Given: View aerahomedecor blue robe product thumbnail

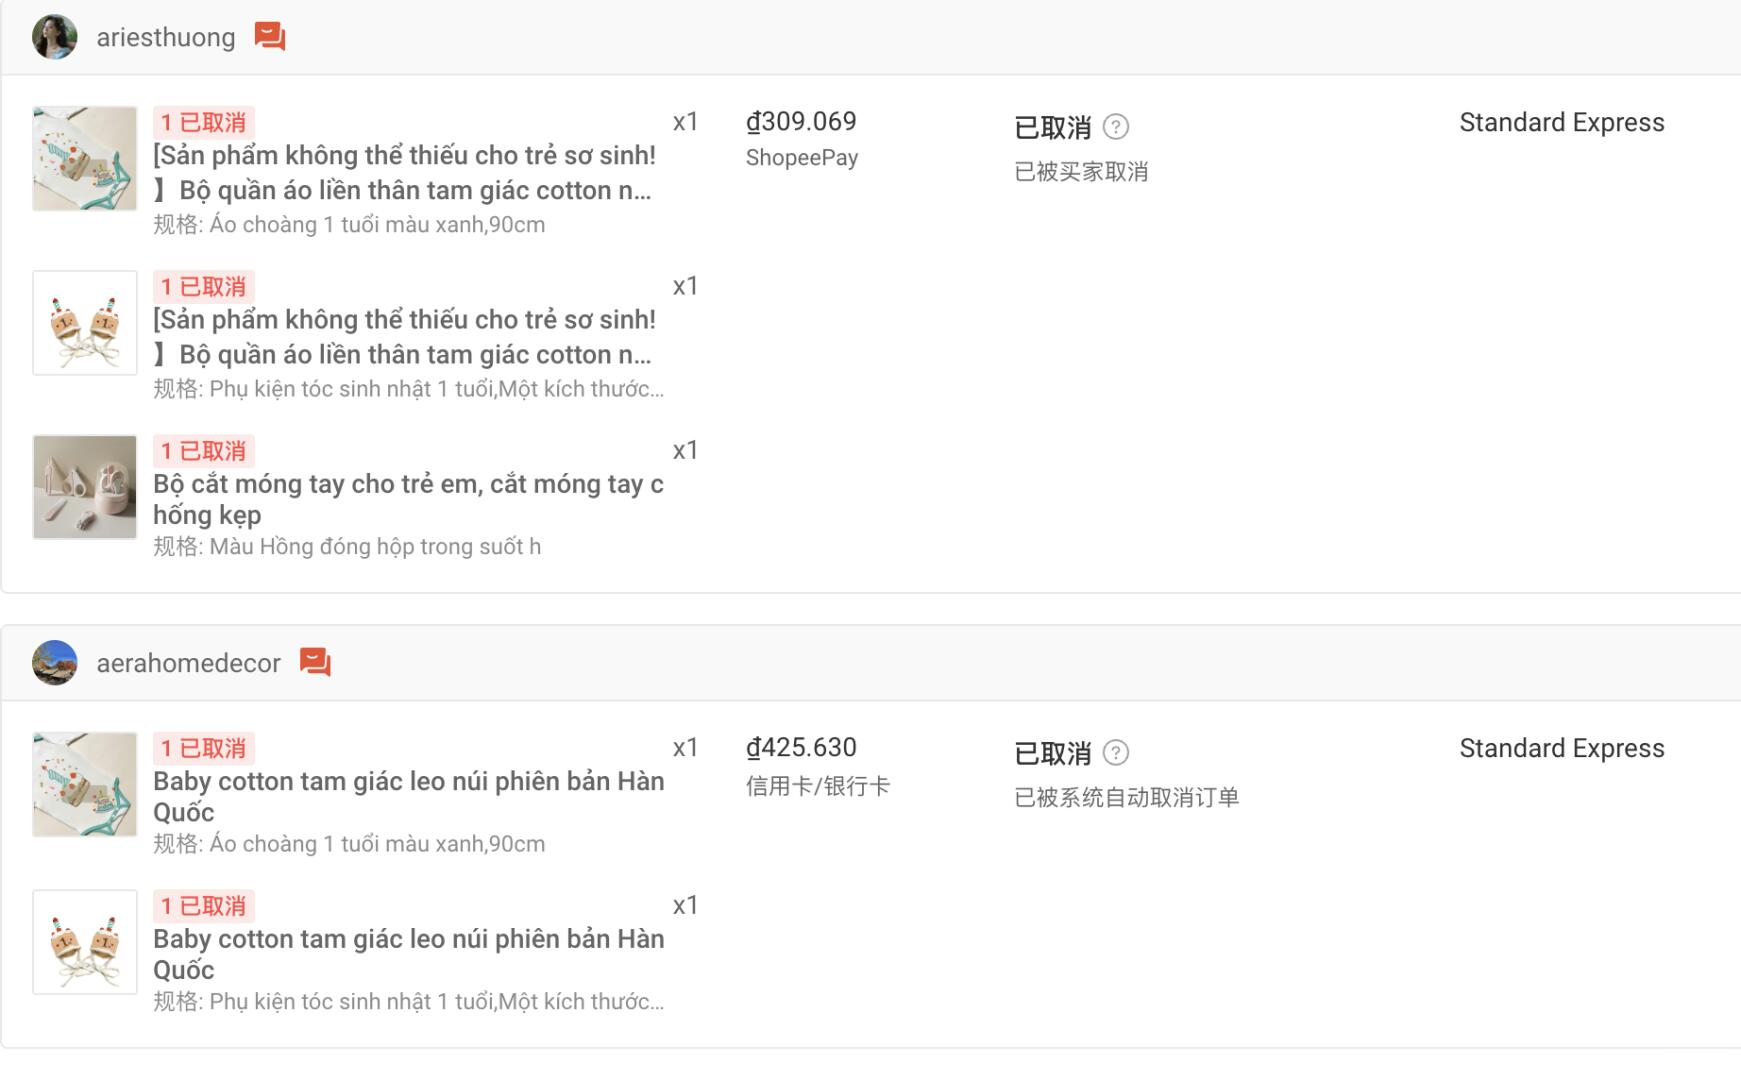Looking at the screenshot, I should [85, 784].
